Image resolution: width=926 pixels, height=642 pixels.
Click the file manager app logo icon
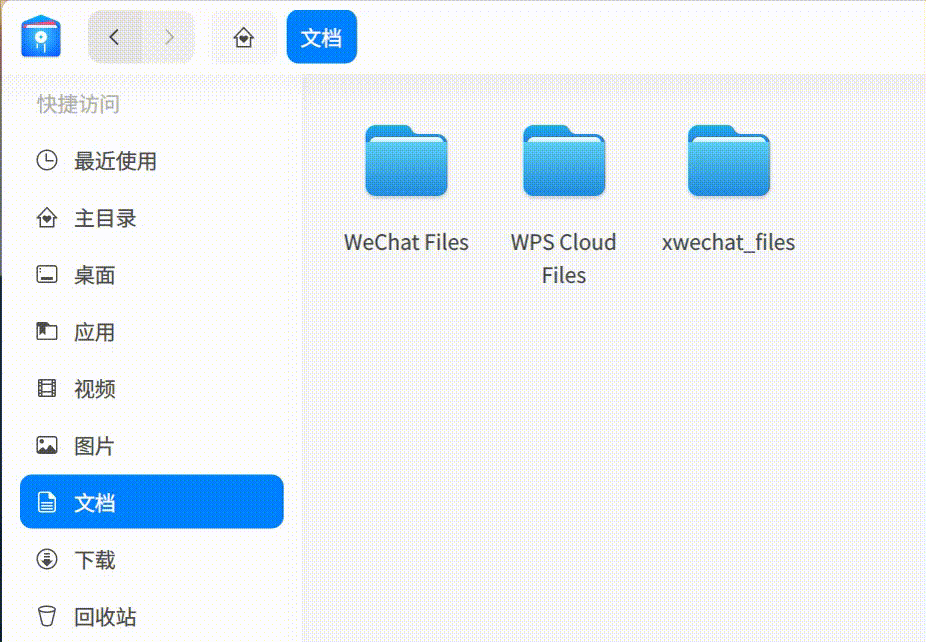(x=41, y=37)
